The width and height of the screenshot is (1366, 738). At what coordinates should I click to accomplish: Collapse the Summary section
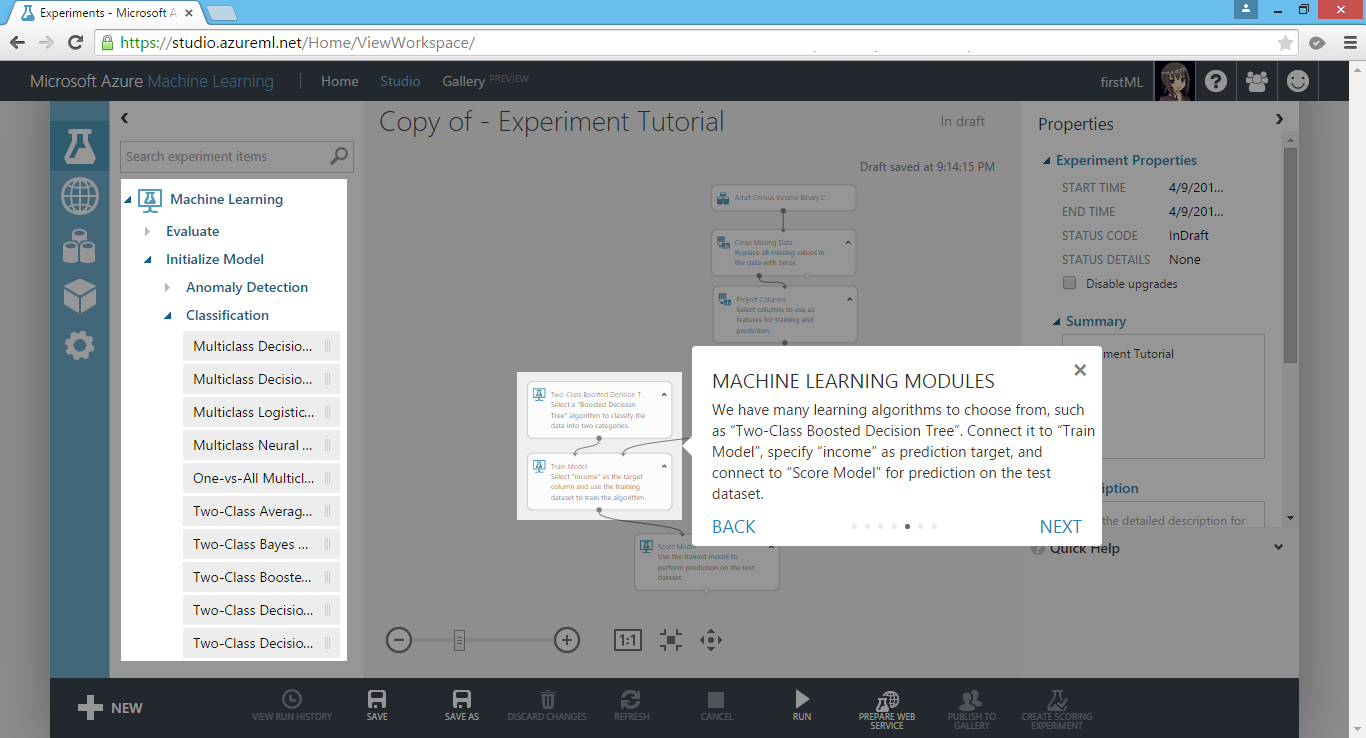click(x=1057, y=322)
